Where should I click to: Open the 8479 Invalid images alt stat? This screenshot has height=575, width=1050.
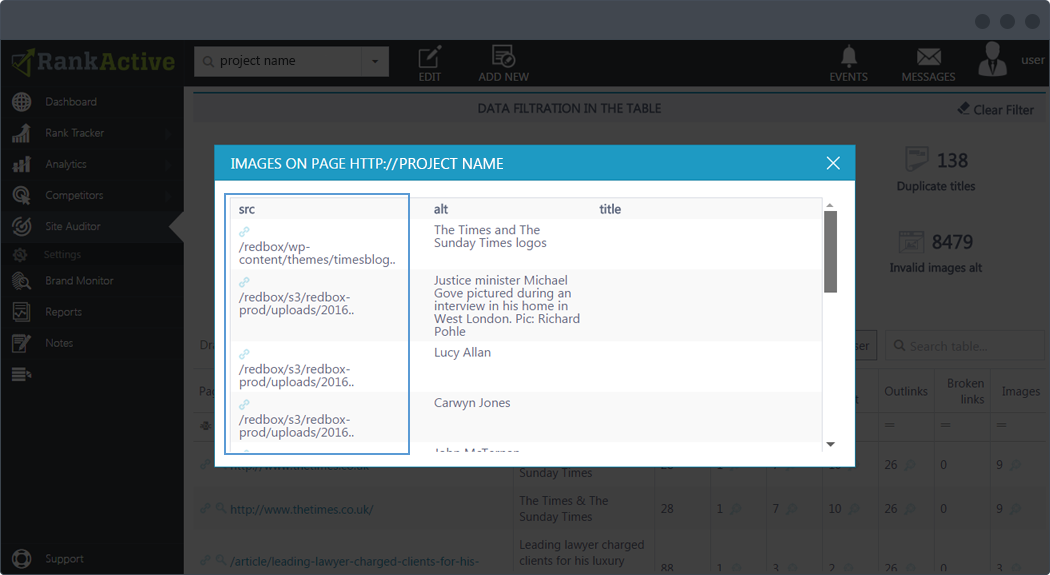[x=935, y=252]
